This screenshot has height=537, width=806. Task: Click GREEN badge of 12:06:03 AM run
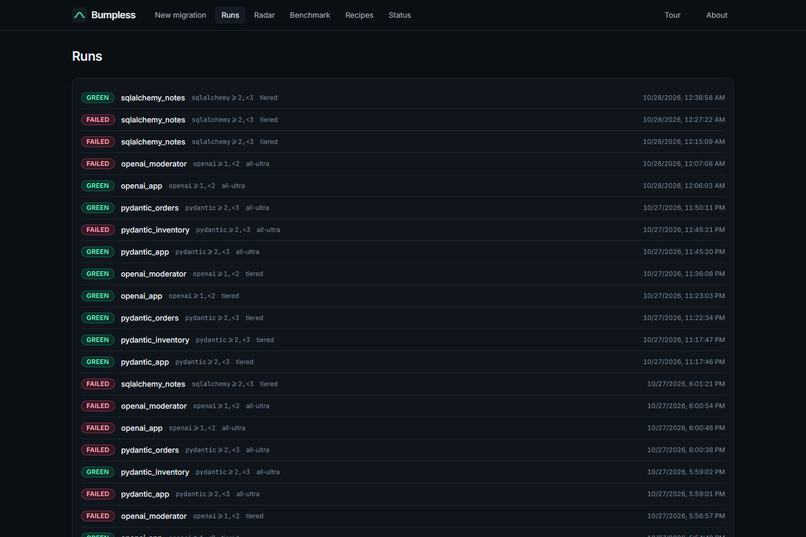coord(98,186)
